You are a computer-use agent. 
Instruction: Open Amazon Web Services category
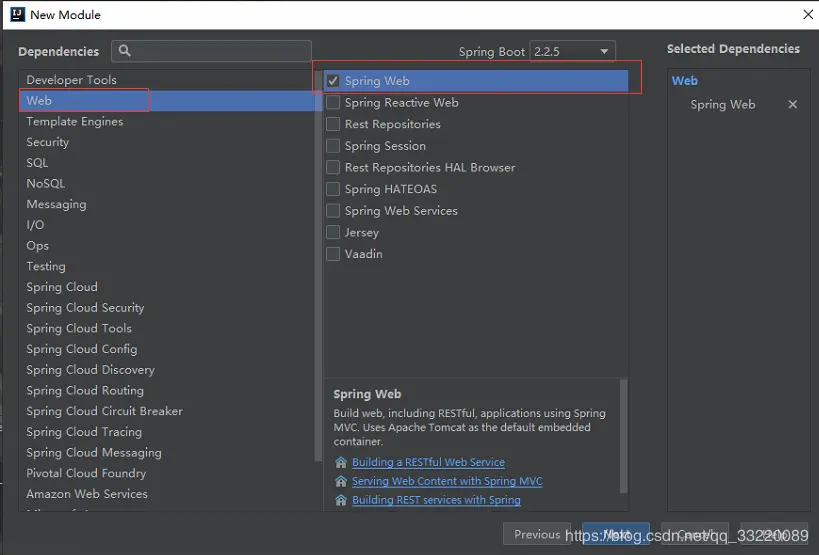(167, 494)
